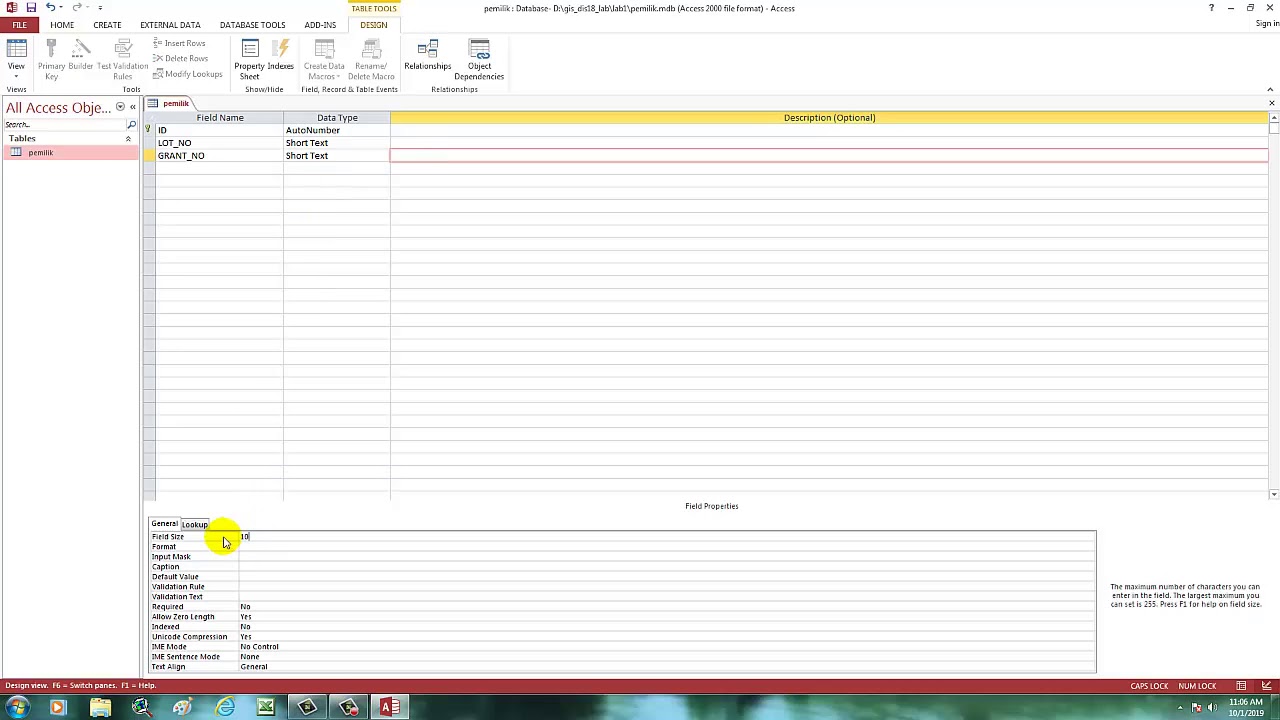Switch to the HOME ribbon tab
The height and width of the screenshot is (720, 1280).
coord(62,25)
